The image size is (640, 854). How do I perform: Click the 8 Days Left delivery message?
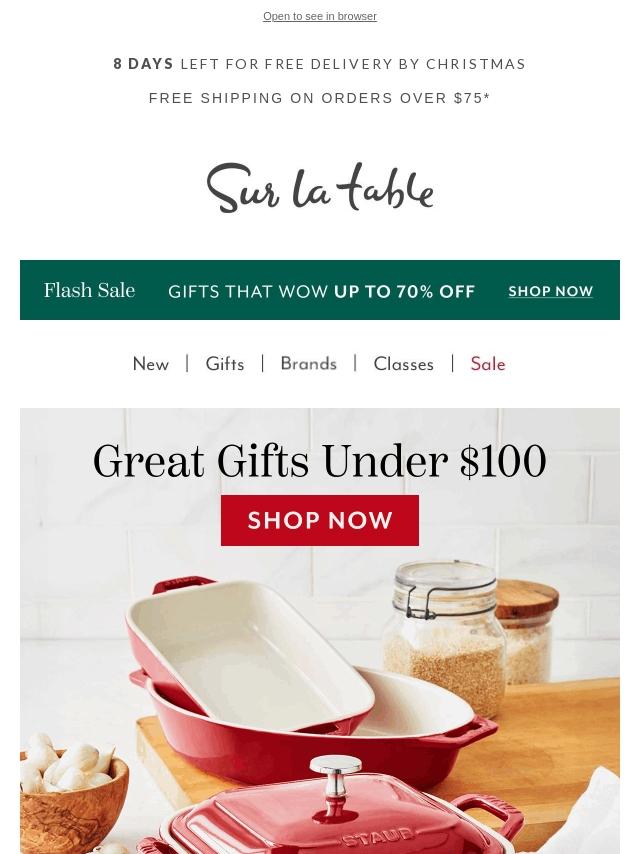320,64
